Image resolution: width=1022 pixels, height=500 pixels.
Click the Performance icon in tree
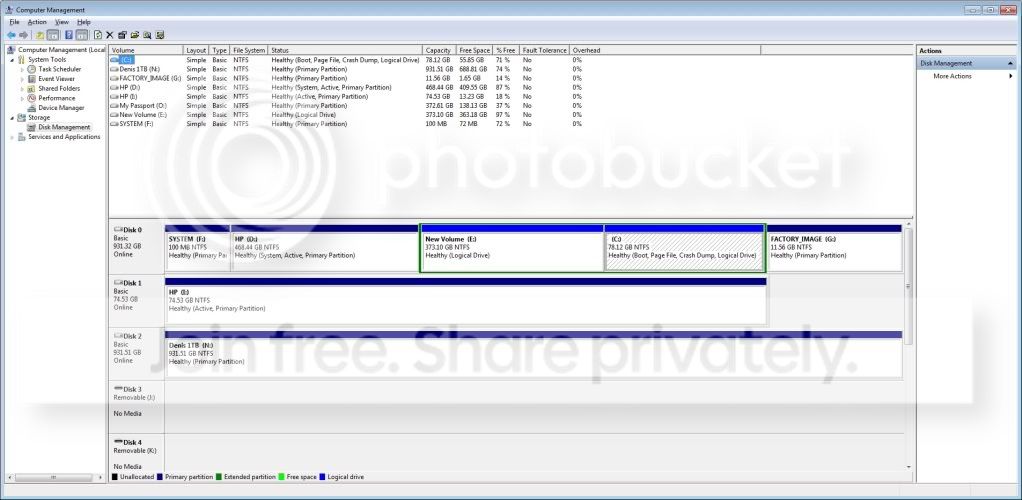(32, 98)
